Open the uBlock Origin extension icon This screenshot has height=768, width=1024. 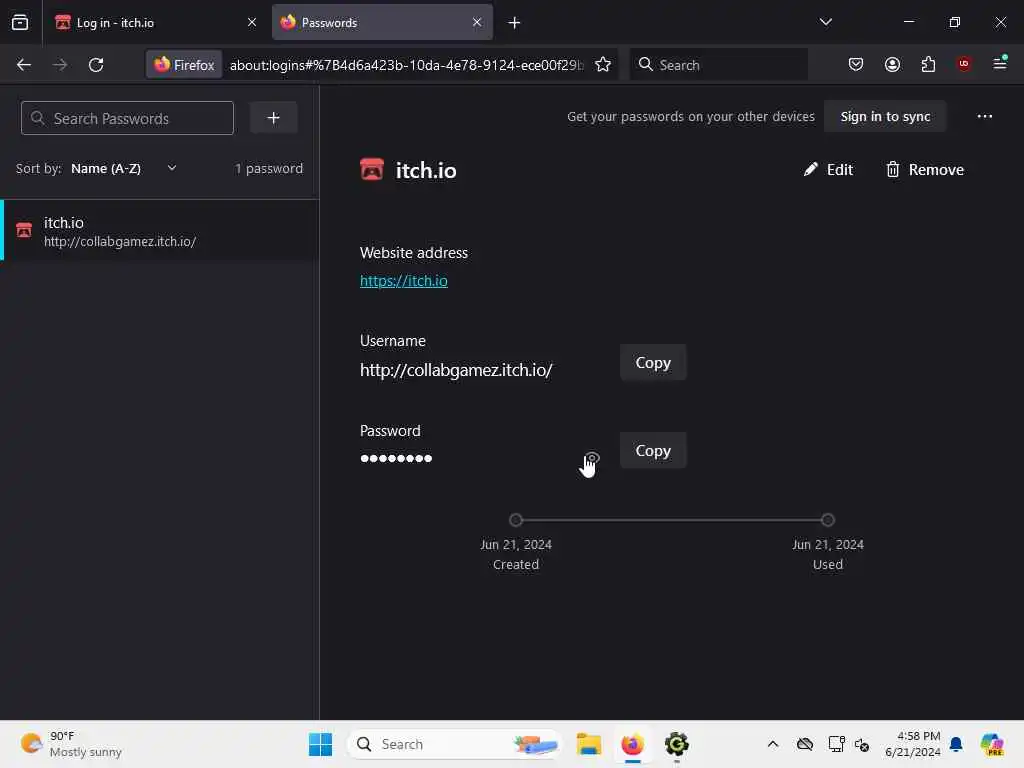964,64
